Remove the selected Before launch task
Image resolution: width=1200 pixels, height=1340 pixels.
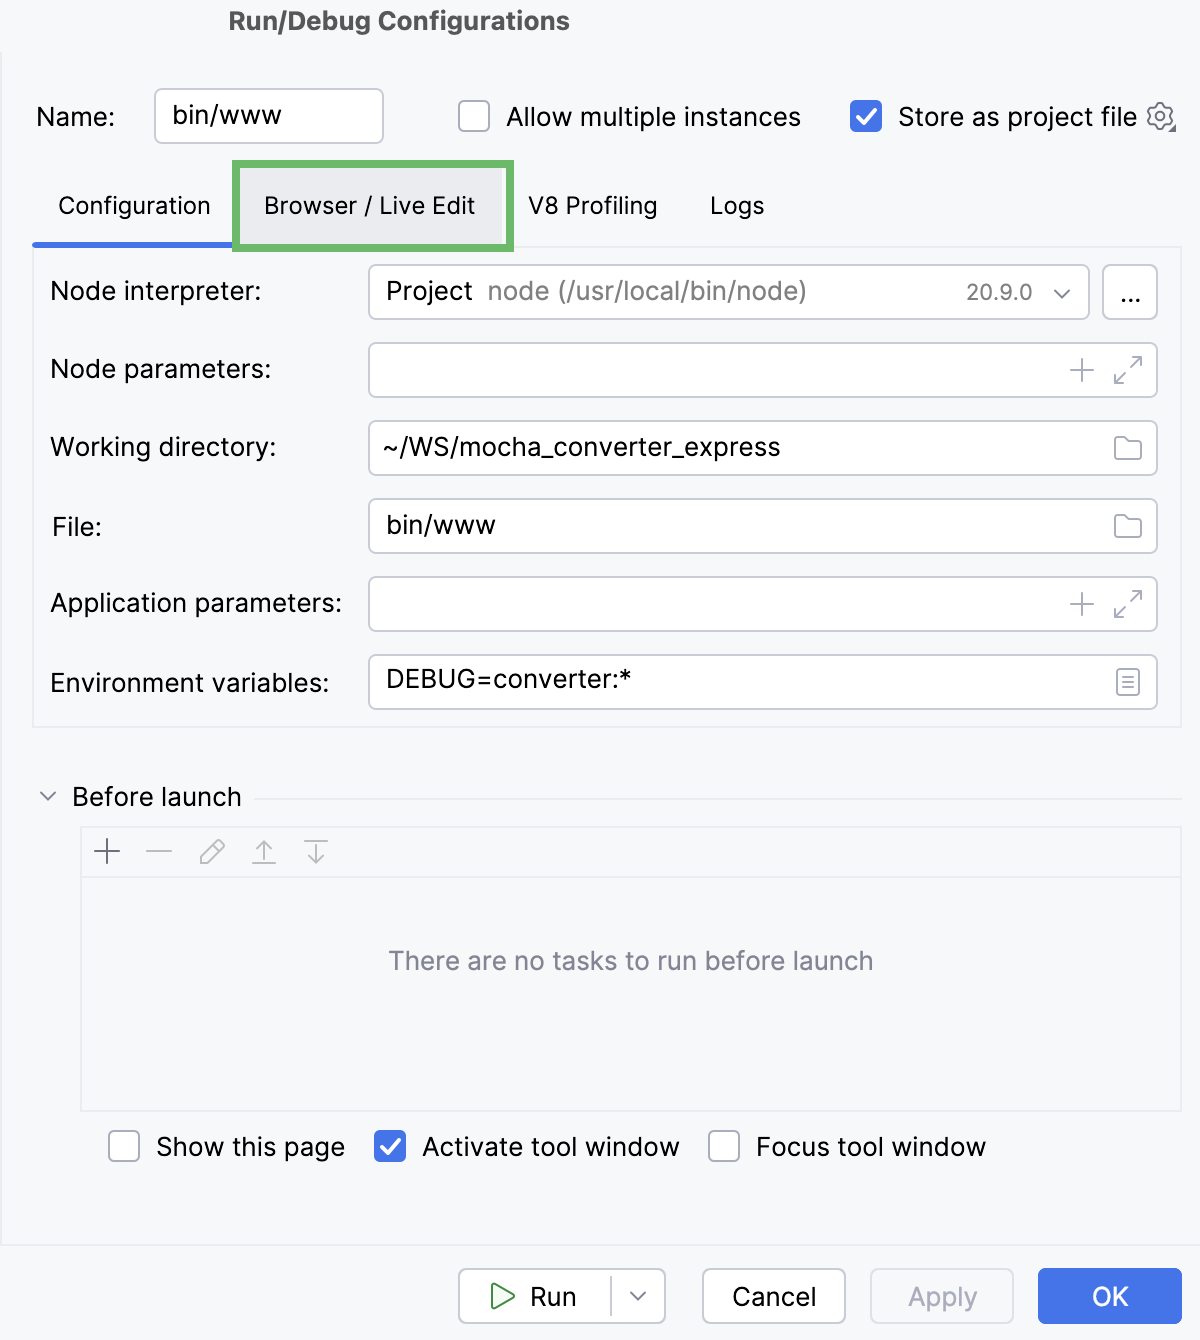click(159, 851)
